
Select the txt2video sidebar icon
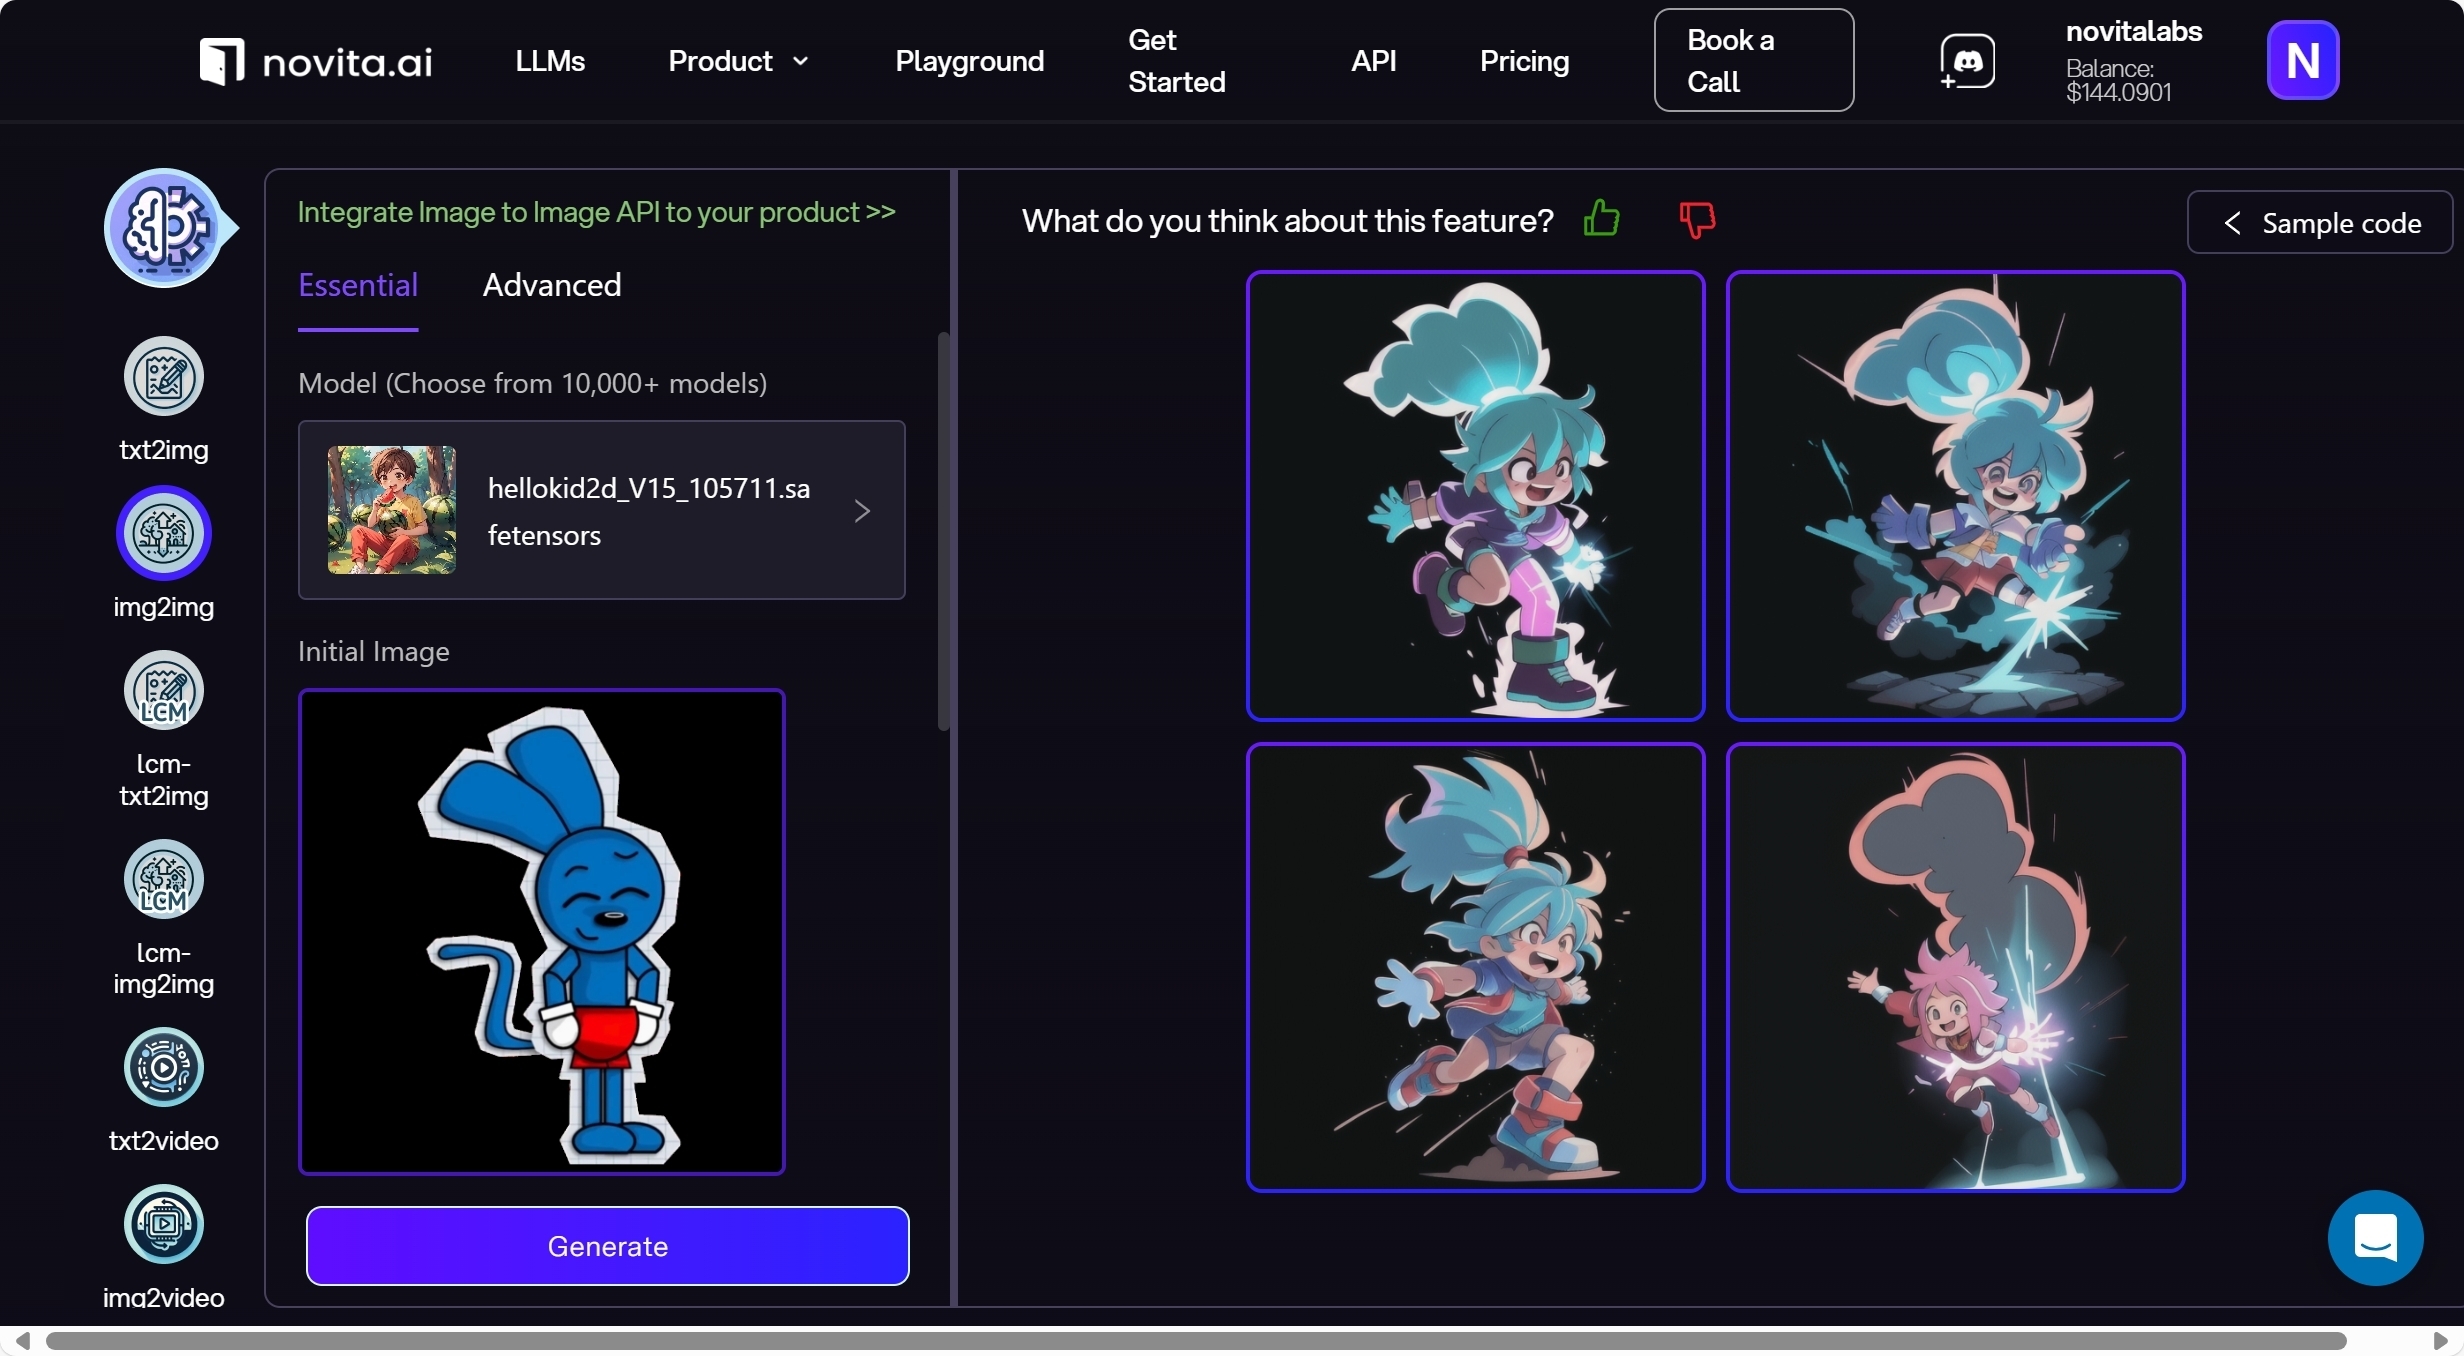pos(163,1068)
